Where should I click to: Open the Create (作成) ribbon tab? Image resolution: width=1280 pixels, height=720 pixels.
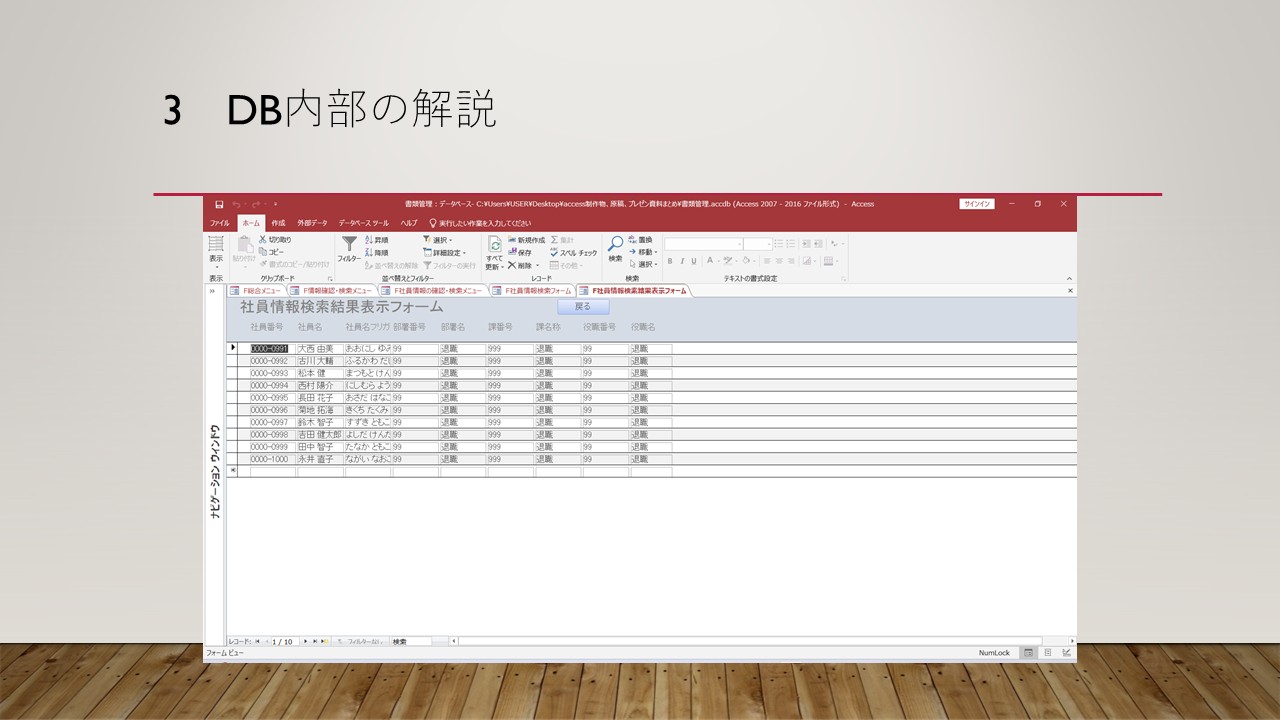[278, 223]
